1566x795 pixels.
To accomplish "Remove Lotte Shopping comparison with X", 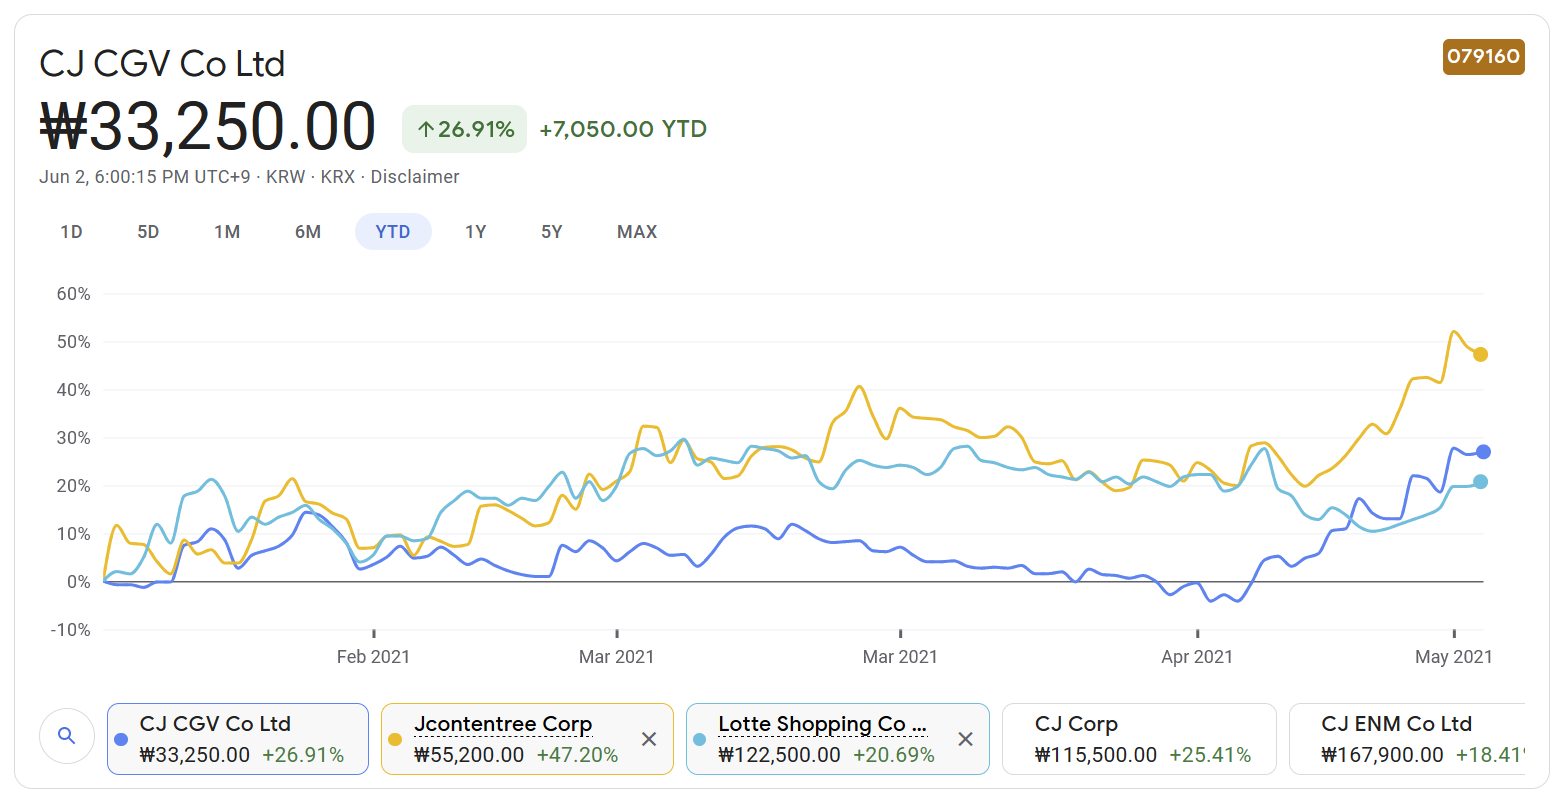I will pyautogui.click(x=965, y=739).
